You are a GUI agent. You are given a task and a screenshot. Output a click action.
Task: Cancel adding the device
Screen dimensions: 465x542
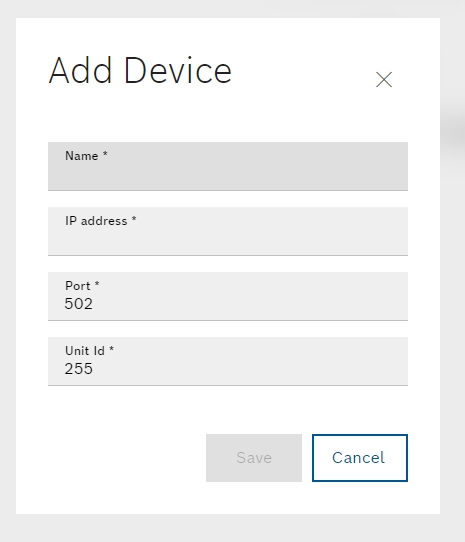pos(360,458)
